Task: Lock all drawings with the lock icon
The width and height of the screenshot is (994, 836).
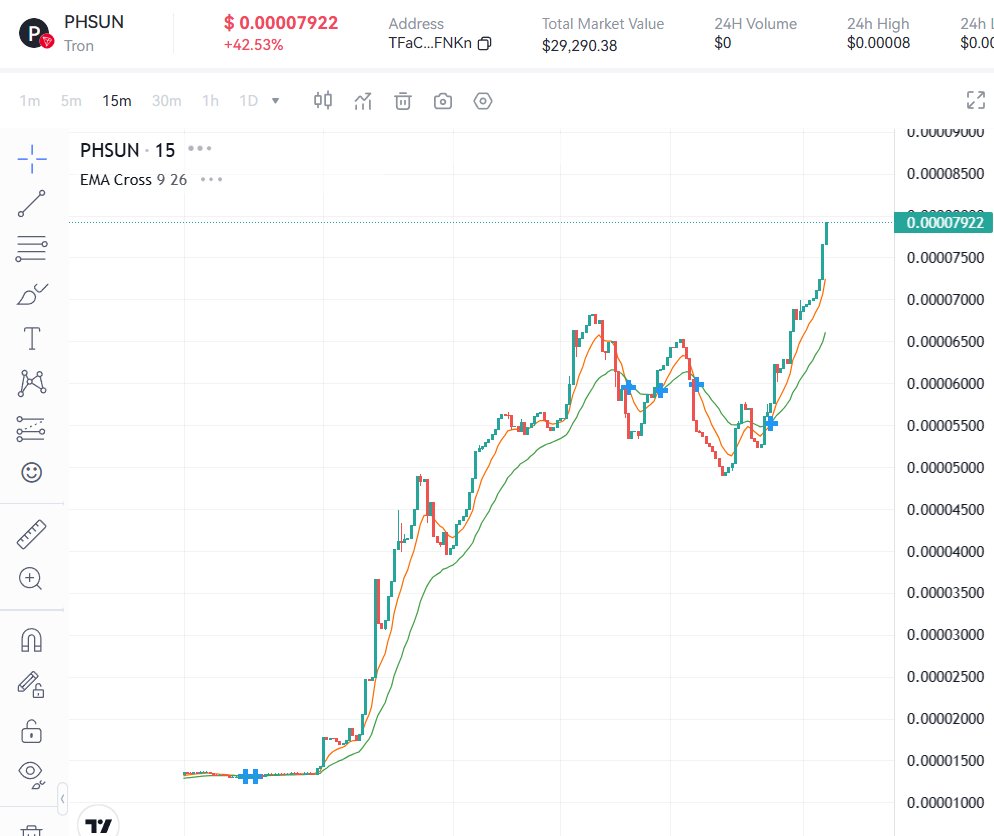Action: tap(31, 731)
